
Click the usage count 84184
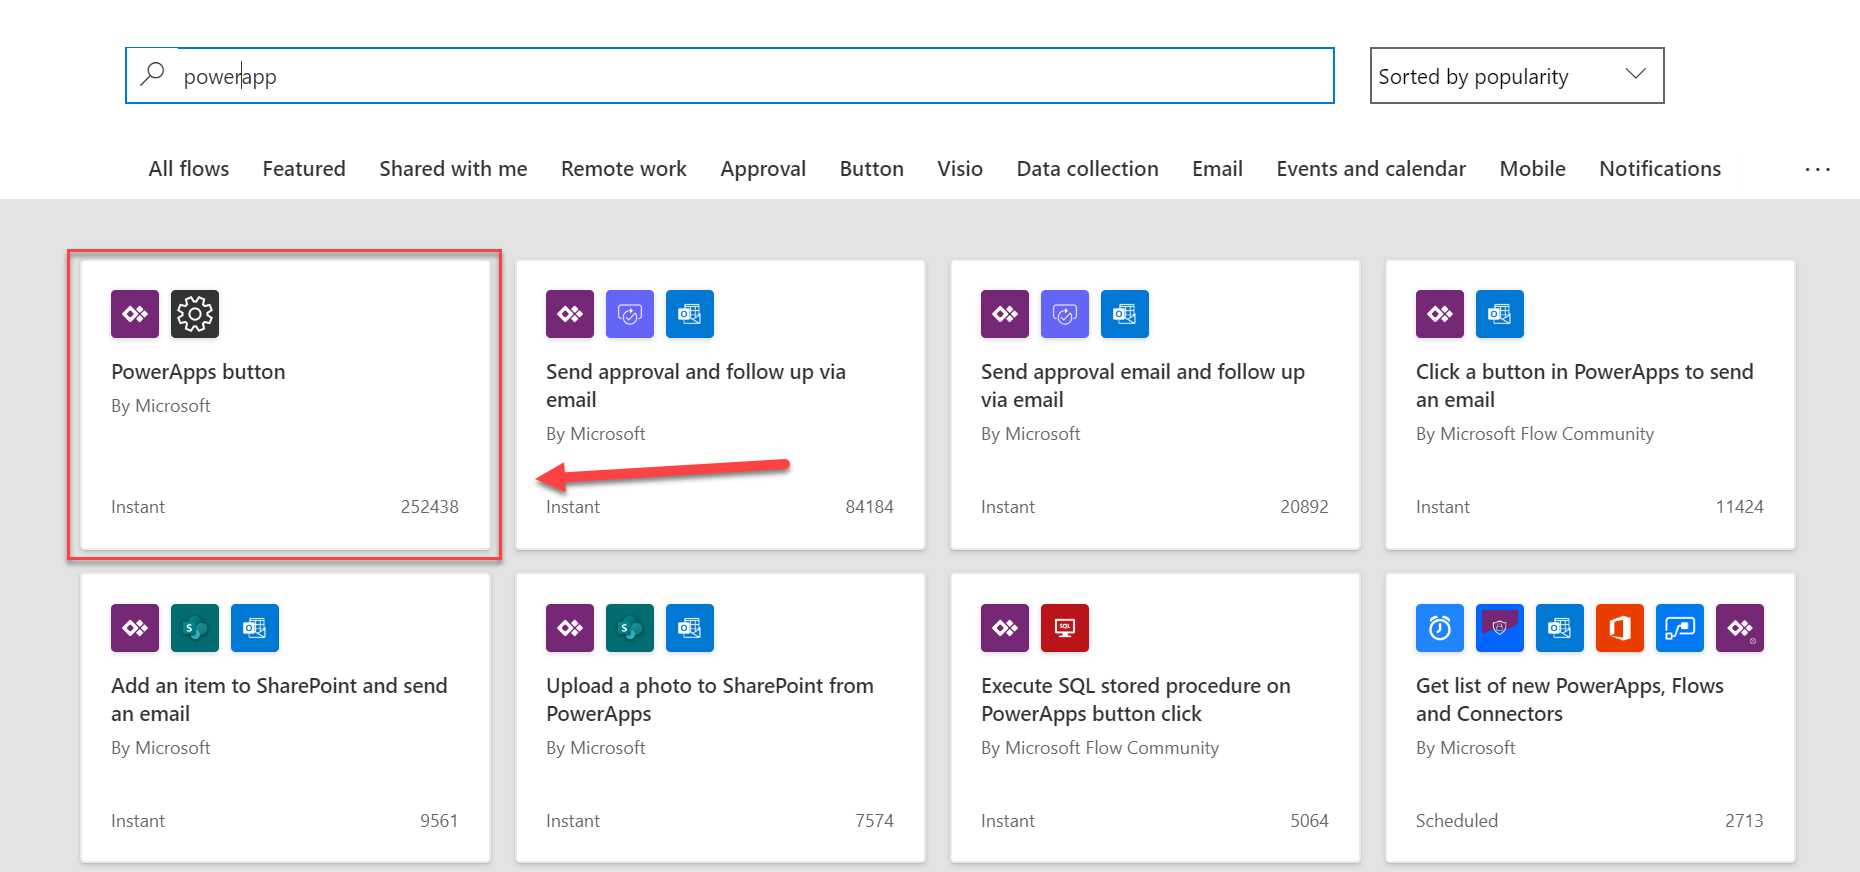click(870, 507)
